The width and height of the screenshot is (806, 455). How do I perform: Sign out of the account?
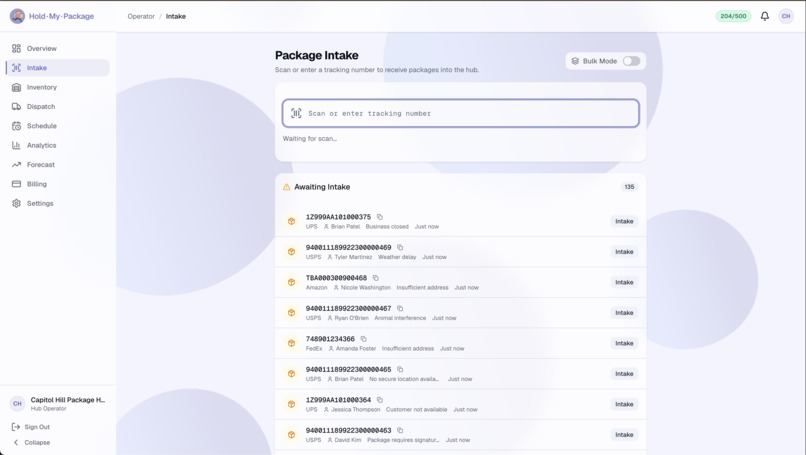[x=31, y=427]
